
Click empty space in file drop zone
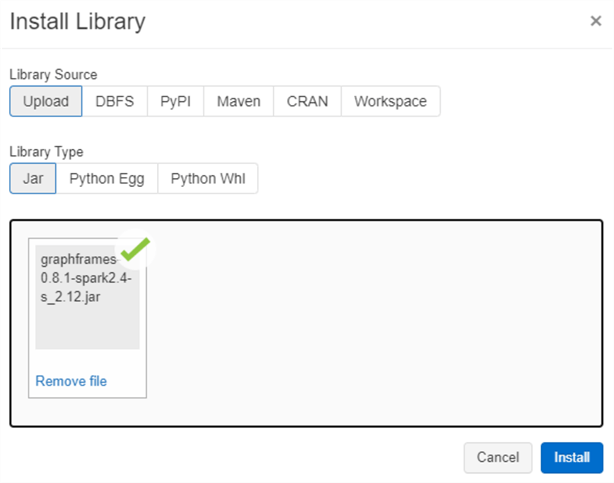(380, 320)
